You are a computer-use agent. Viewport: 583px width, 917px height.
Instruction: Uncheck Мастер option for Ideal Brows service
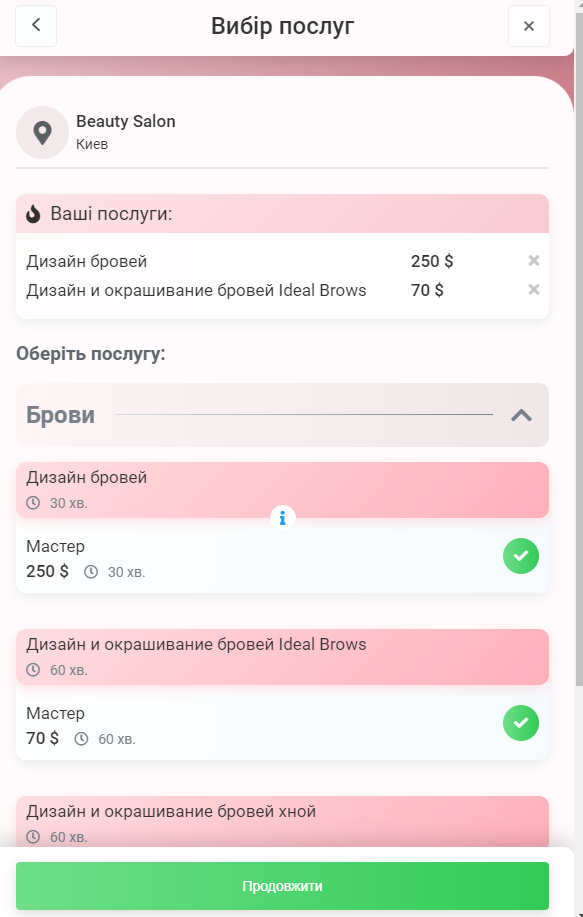(520, 723)
